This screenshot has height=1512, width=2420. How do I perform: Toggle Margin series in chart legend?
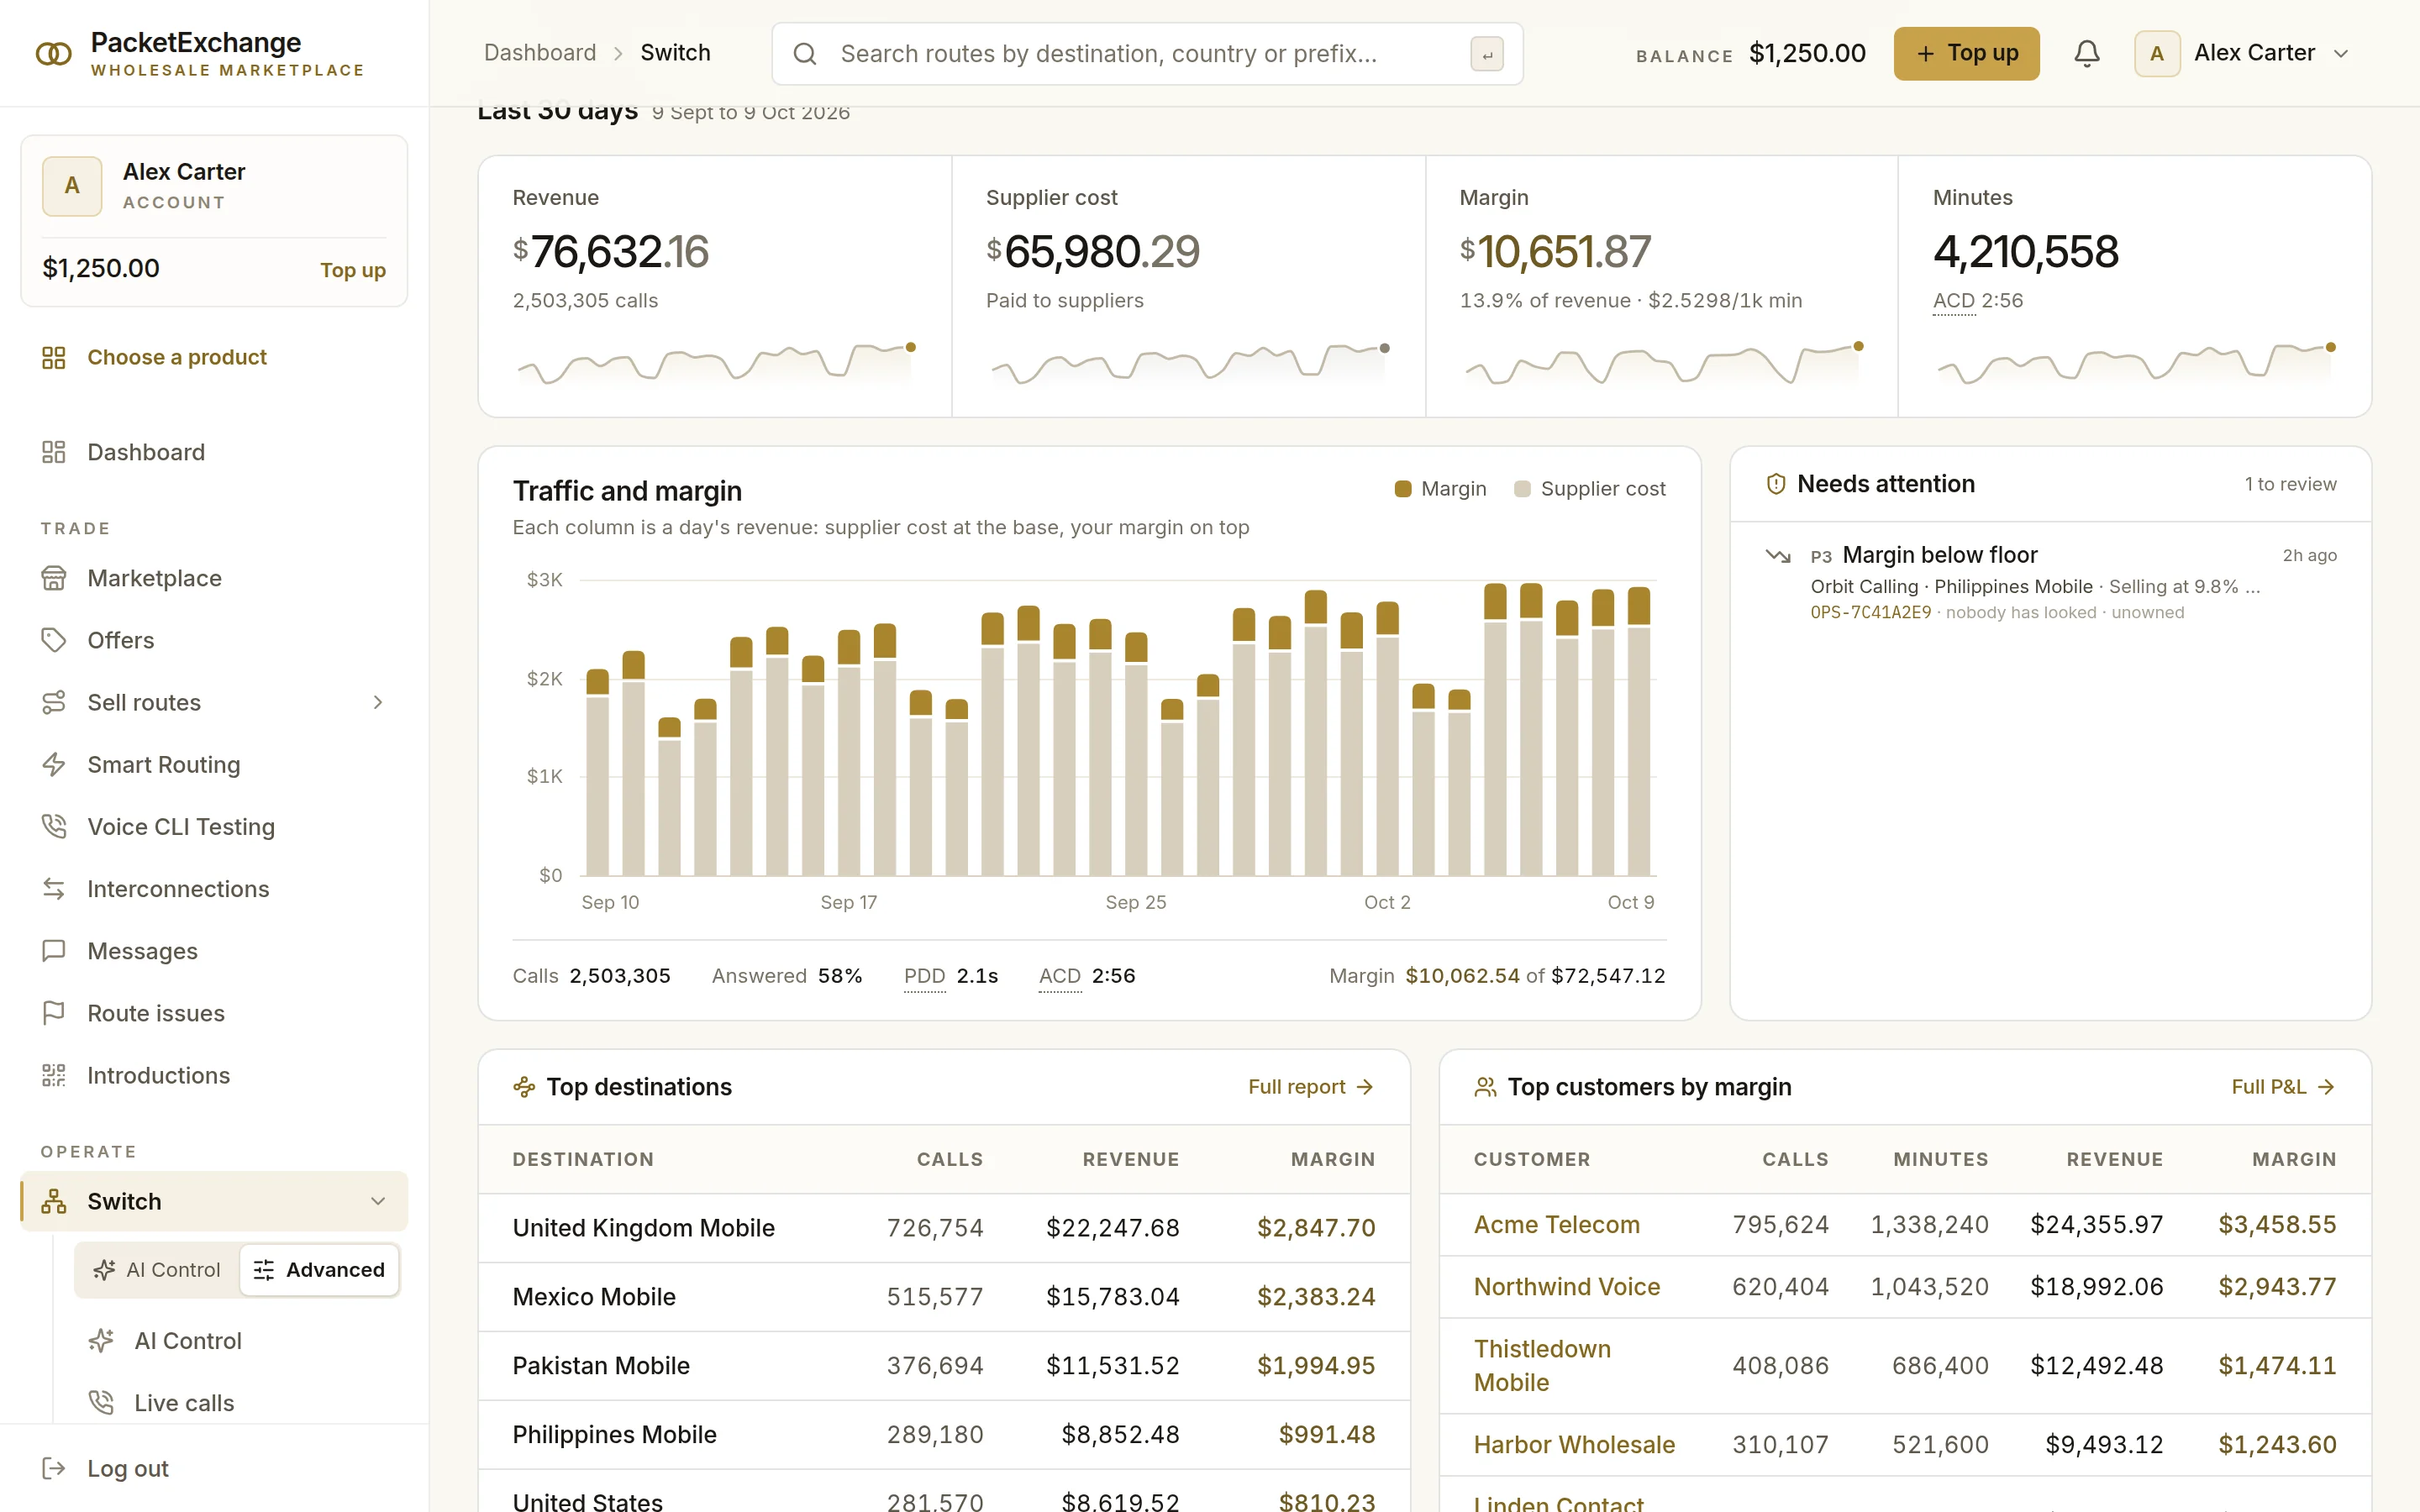coord(1440,489)
